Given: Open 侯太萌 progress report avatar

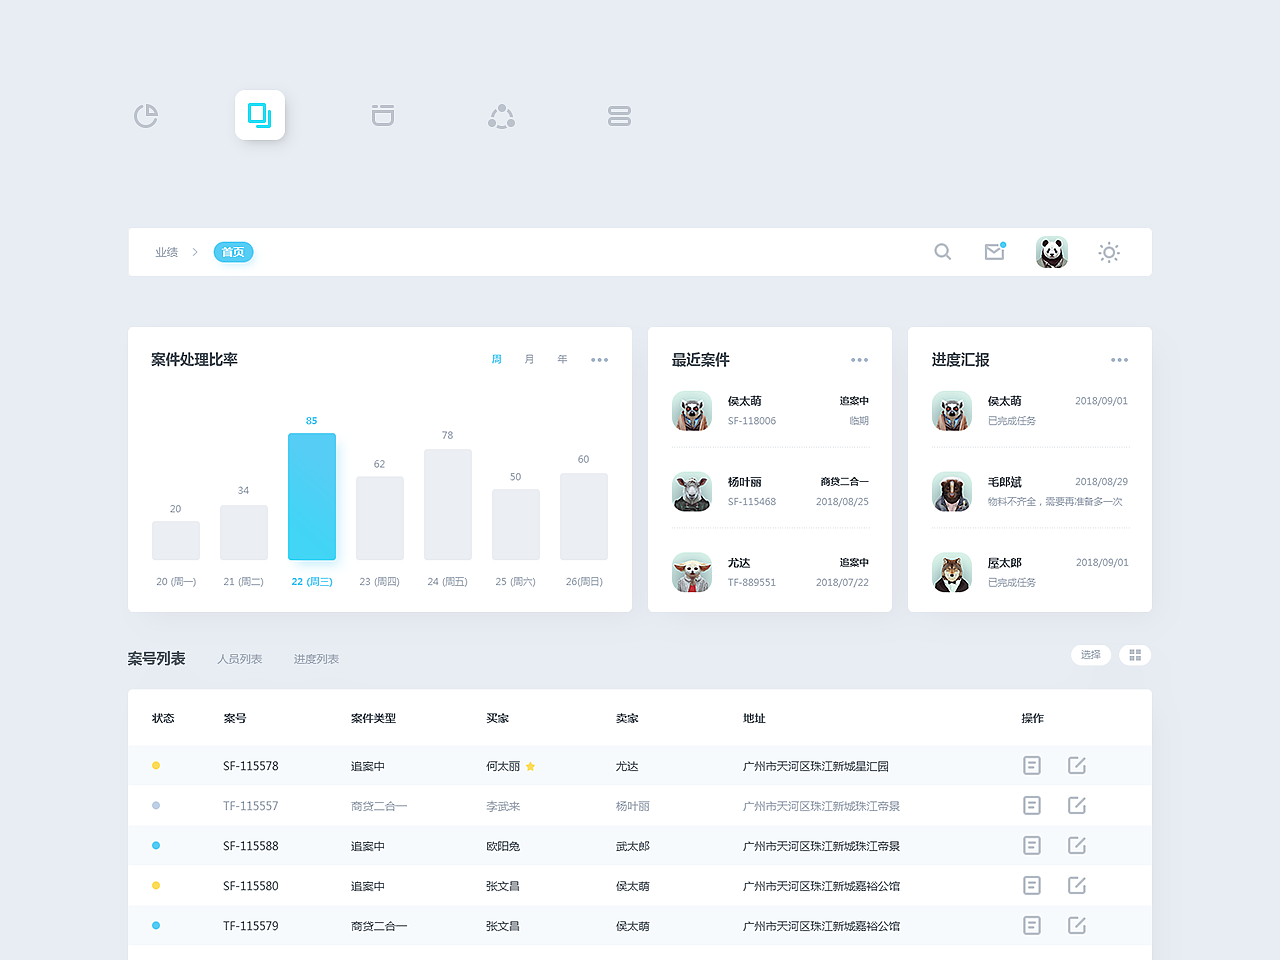Looking at the screenshot, I should pos(952,411).
